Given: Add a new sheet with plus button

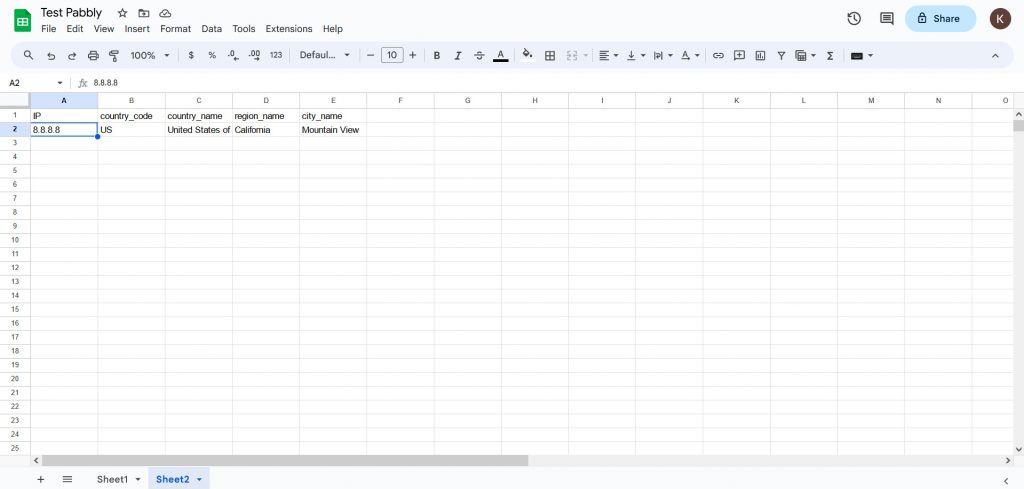Looking at the screenshot, I should (x=41, y=479).
